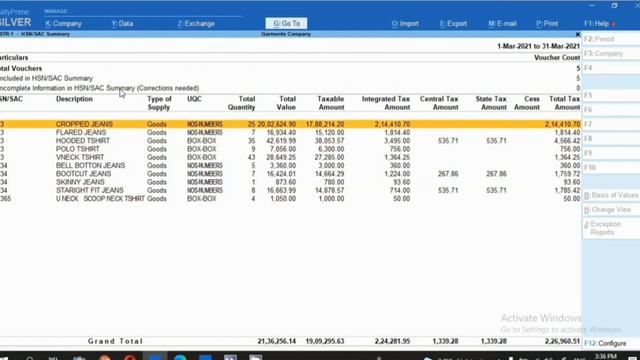The width and height of the screenshot is (640, 360).
Task: Click Grand Total tax amount 2,26,960.51
Action: (x=562, y=341)
